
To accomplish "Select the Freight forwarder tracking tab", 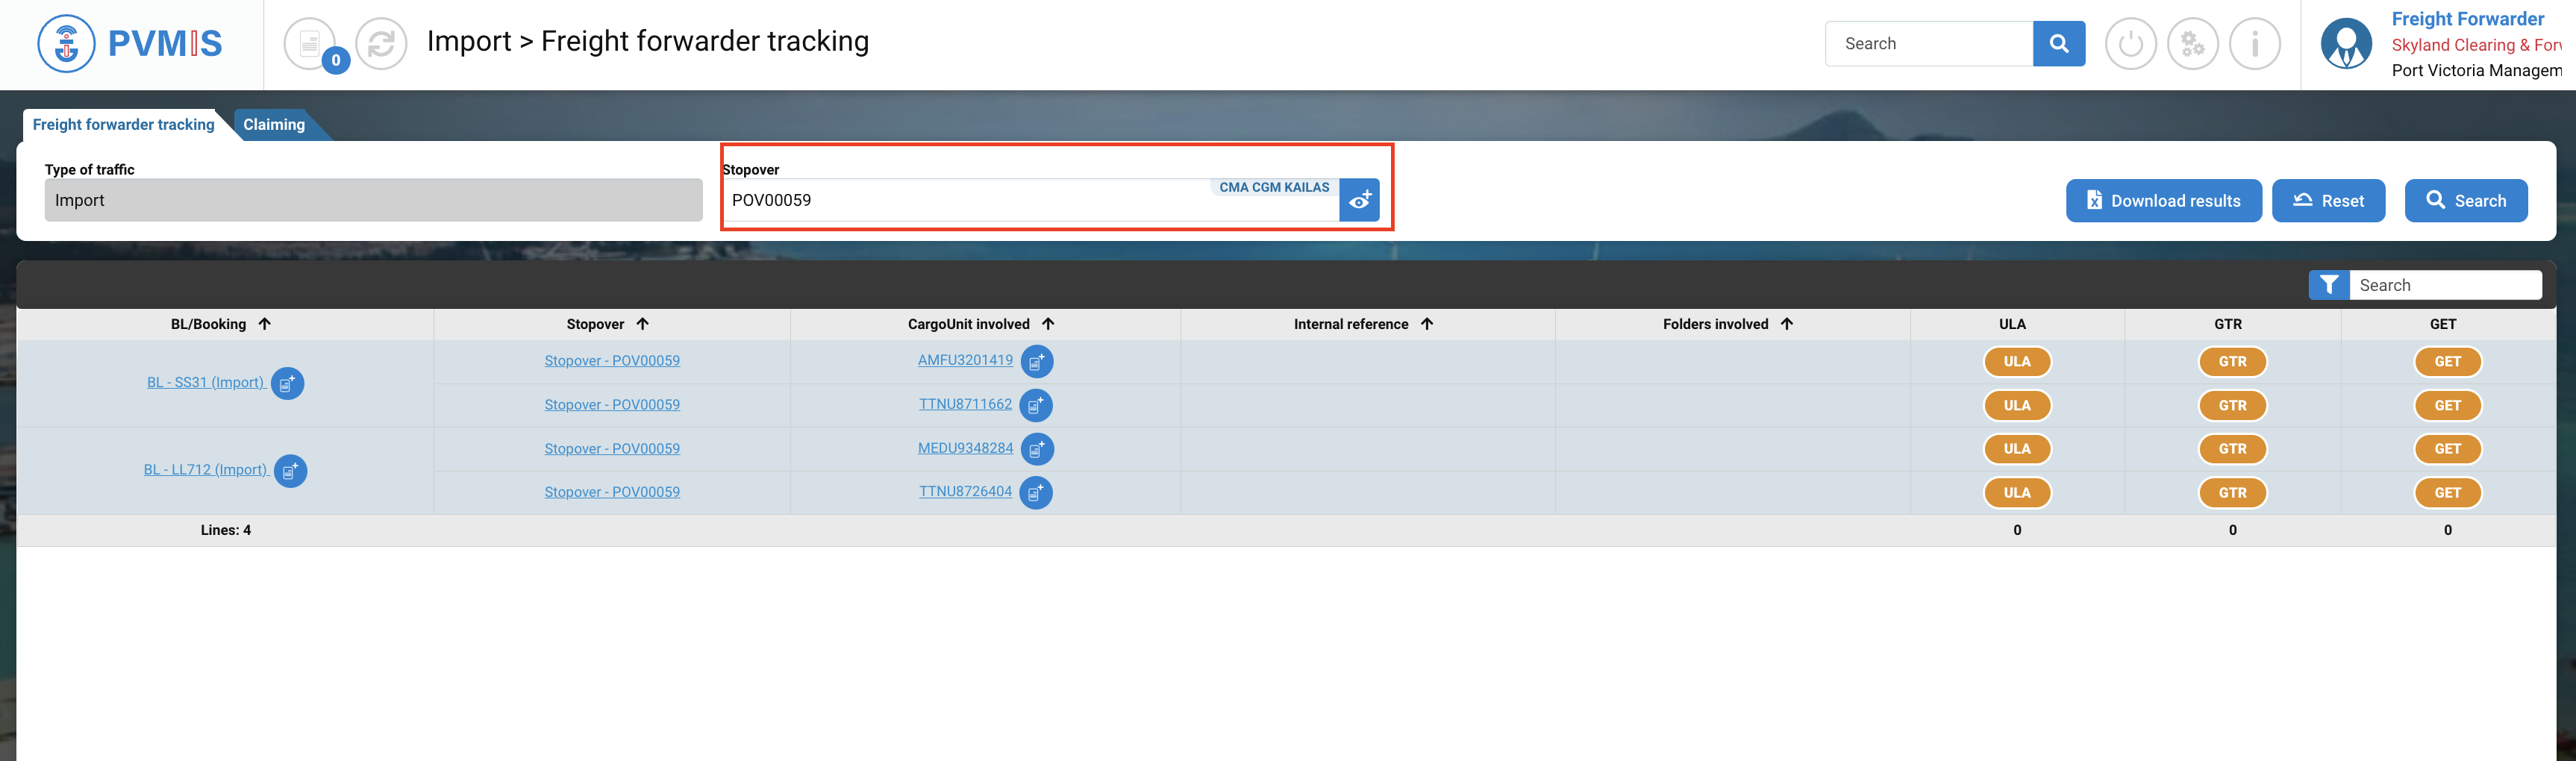I will coord(123,125).
